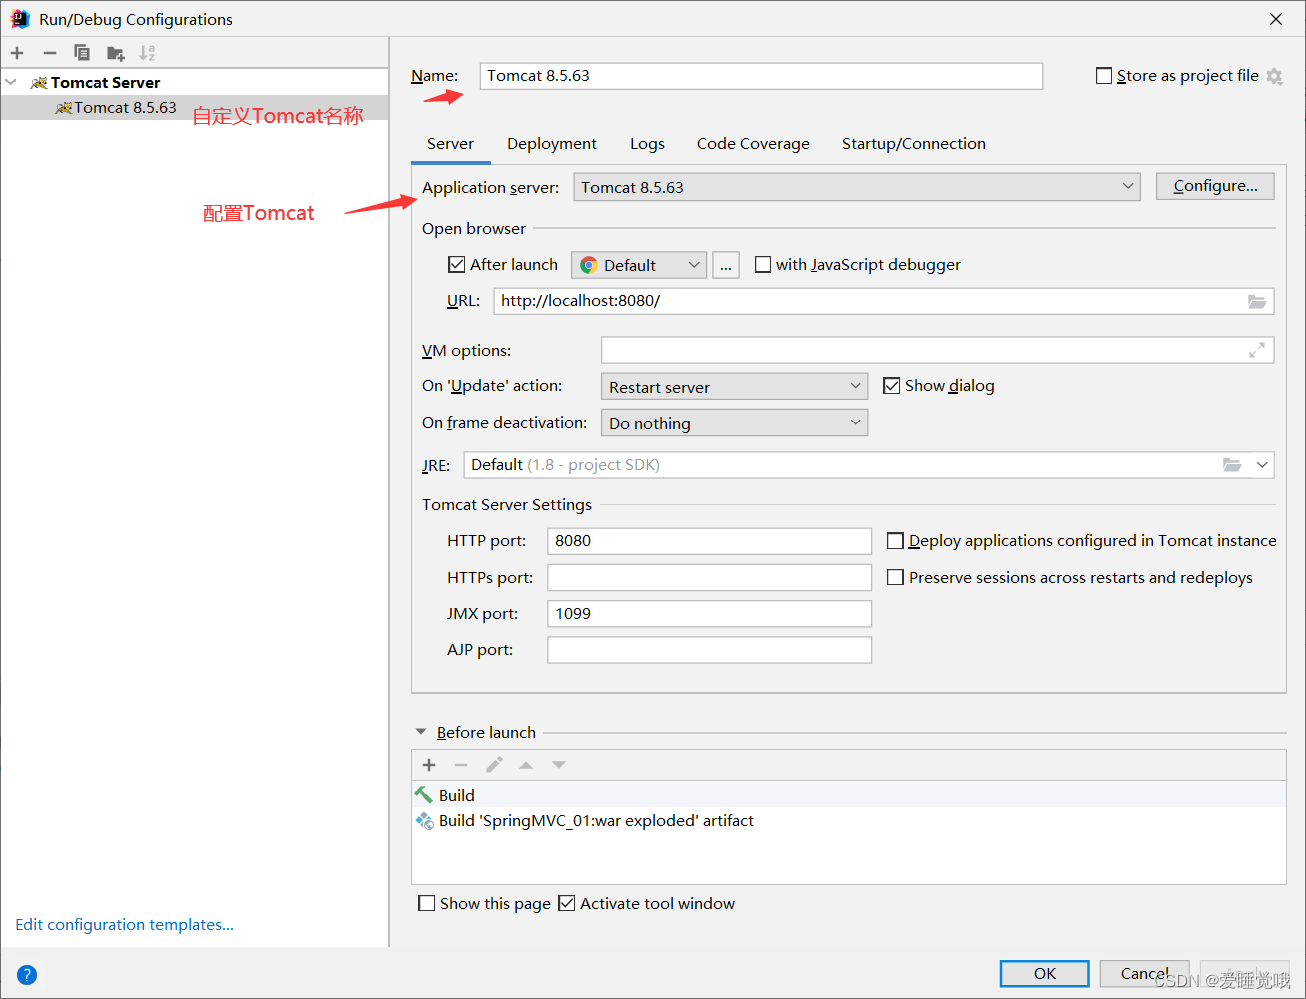Click the IntelliJ IDEA window icon
This screenshot has height=999, width=1306.
(20, 19)
